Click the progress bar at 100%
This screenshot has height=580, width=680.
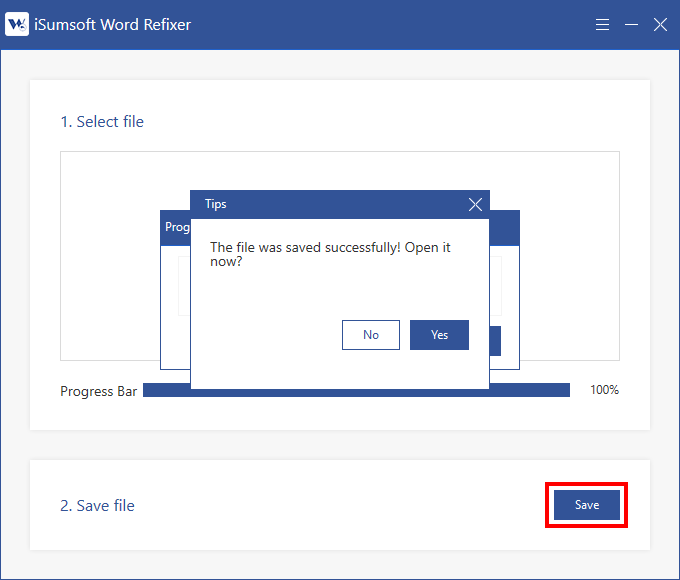coord(356,390)
